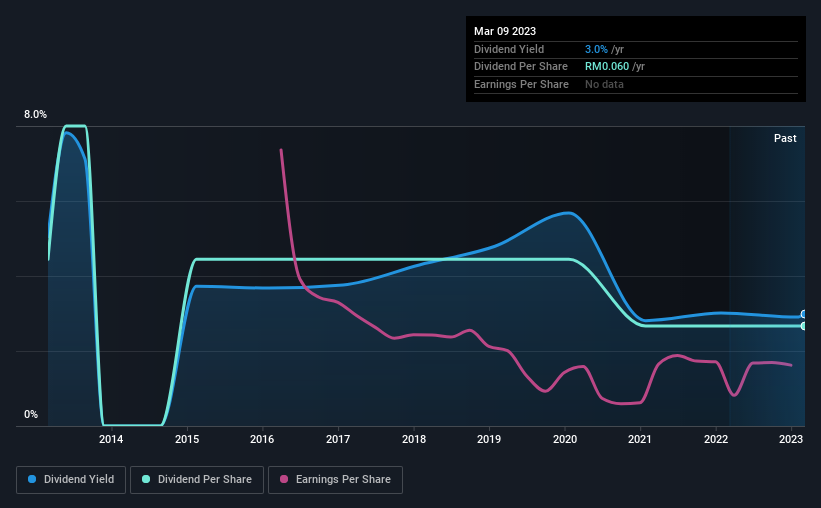The image size is (821, 508).
Task: Click the 8.0% y-axis label
Action: point(35,115)
